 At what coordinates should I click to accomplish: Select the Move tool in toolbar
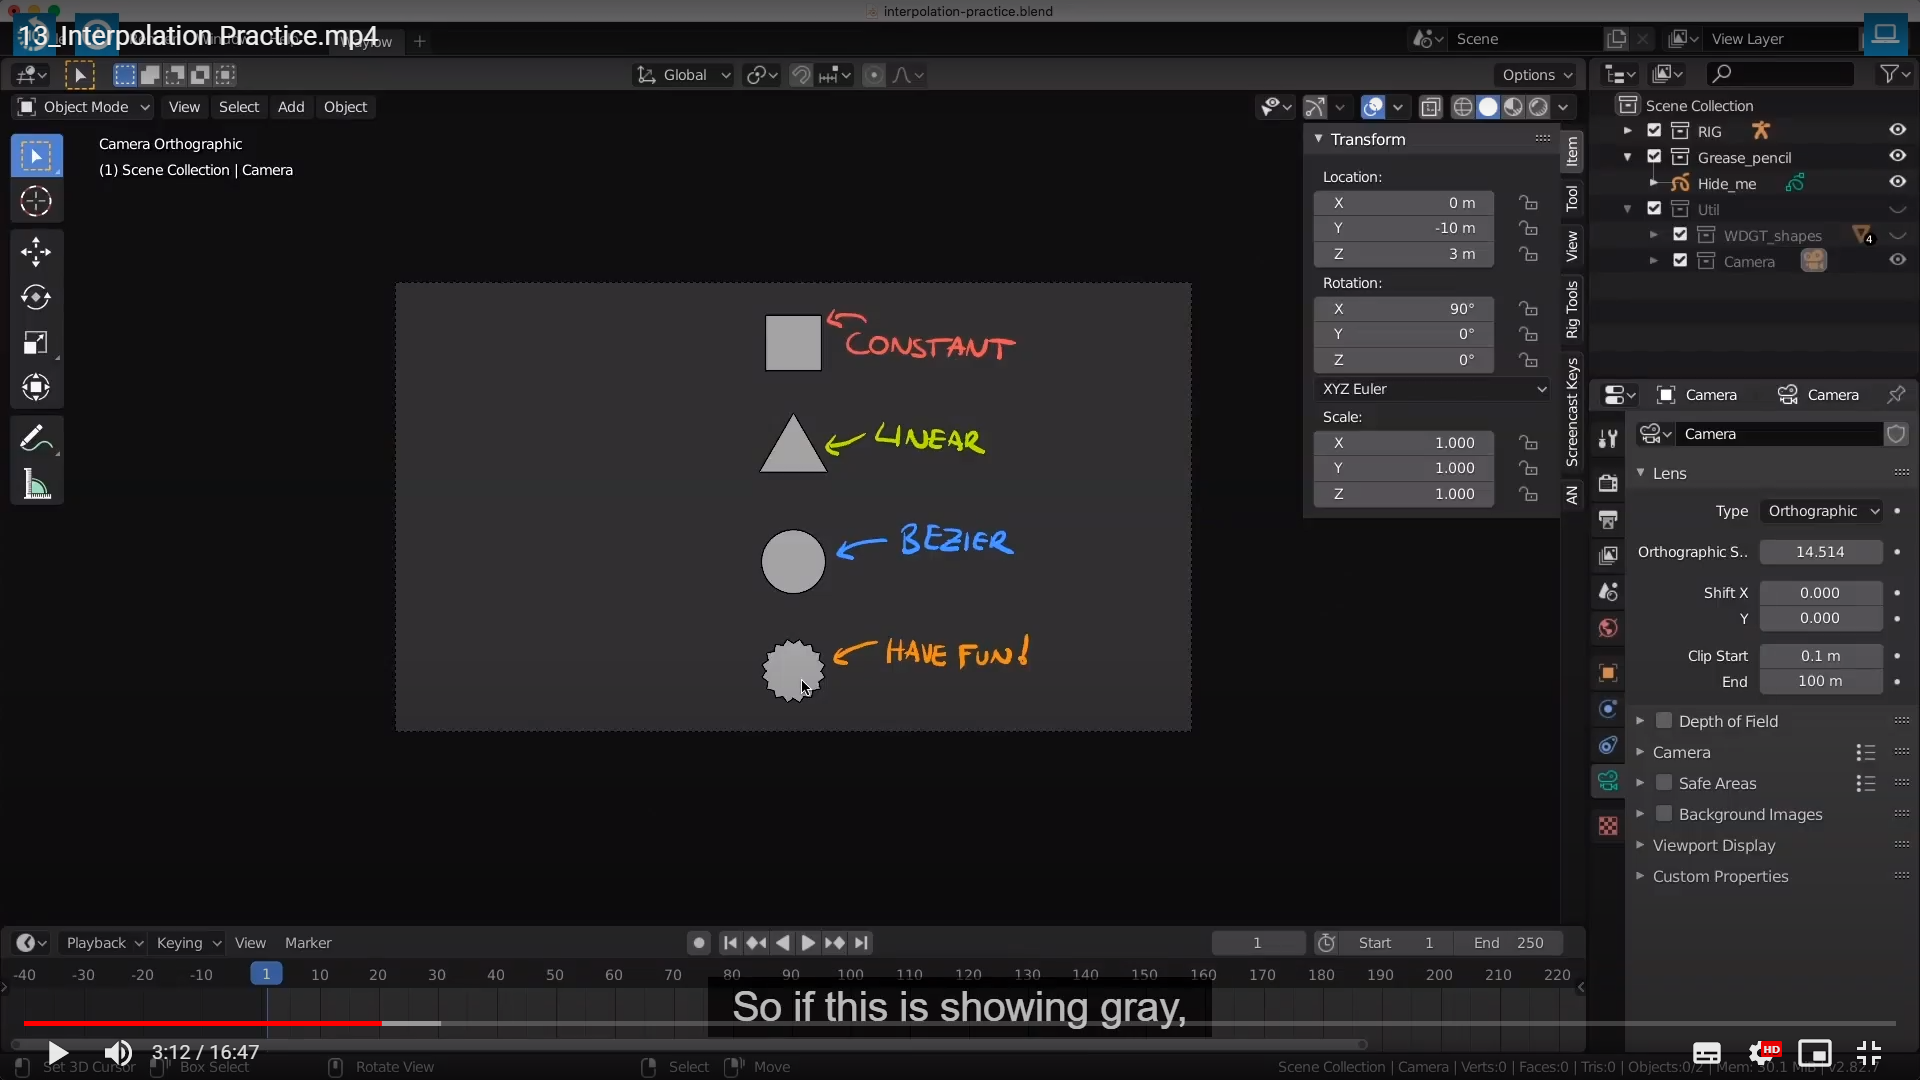tap(36, 251)
